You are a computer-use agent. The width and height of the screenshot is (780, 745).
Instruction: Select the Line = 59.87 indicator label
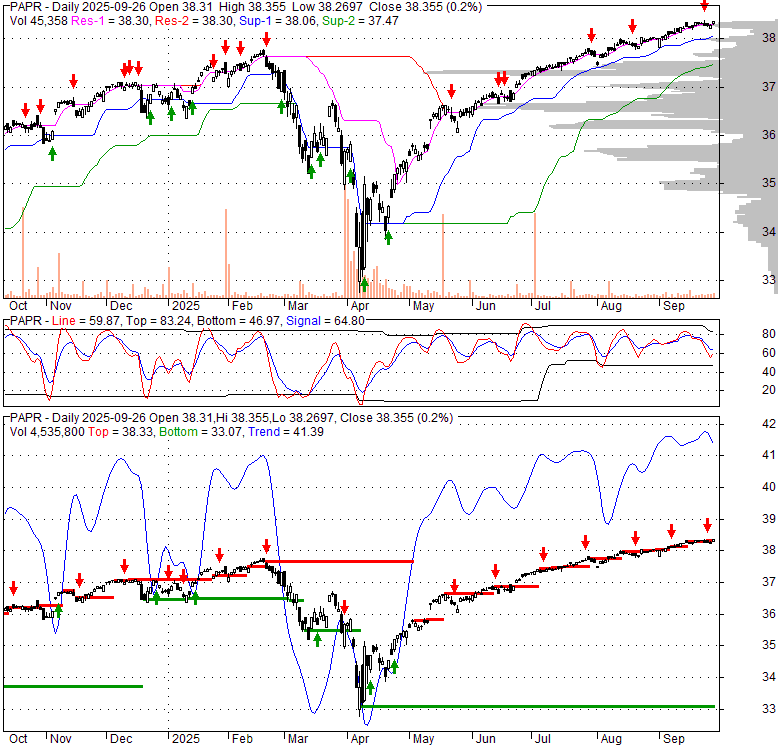click(86, 321)
